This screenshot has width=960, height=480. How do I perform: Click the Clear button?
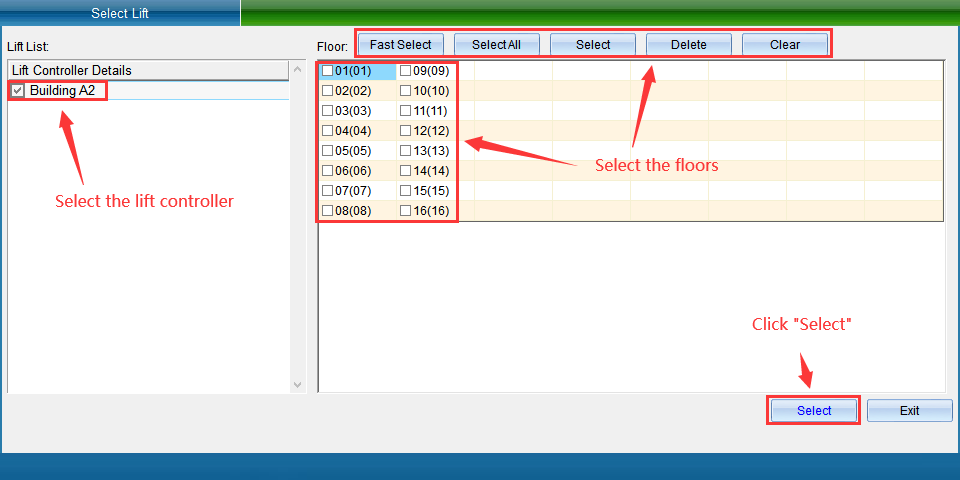click(785, 45)
